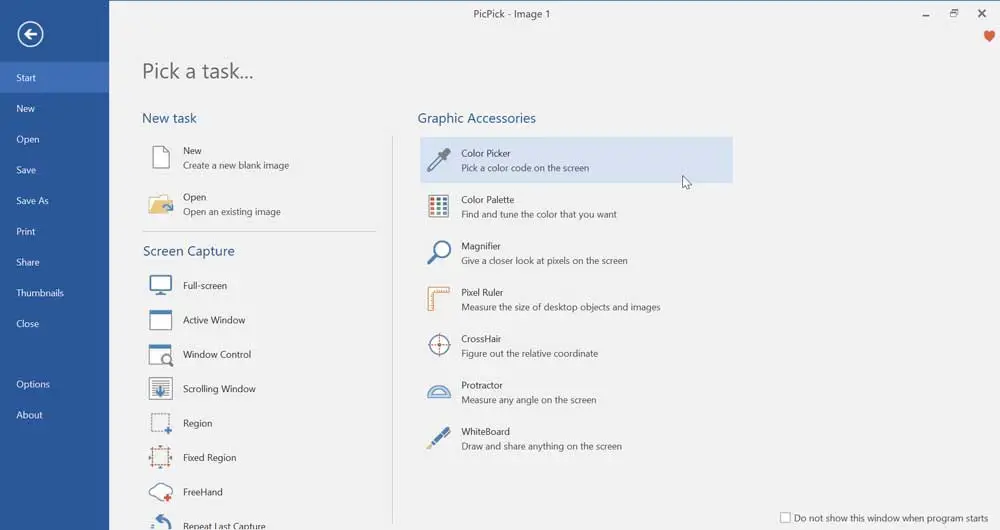Minimize the PicPick window

925,14
